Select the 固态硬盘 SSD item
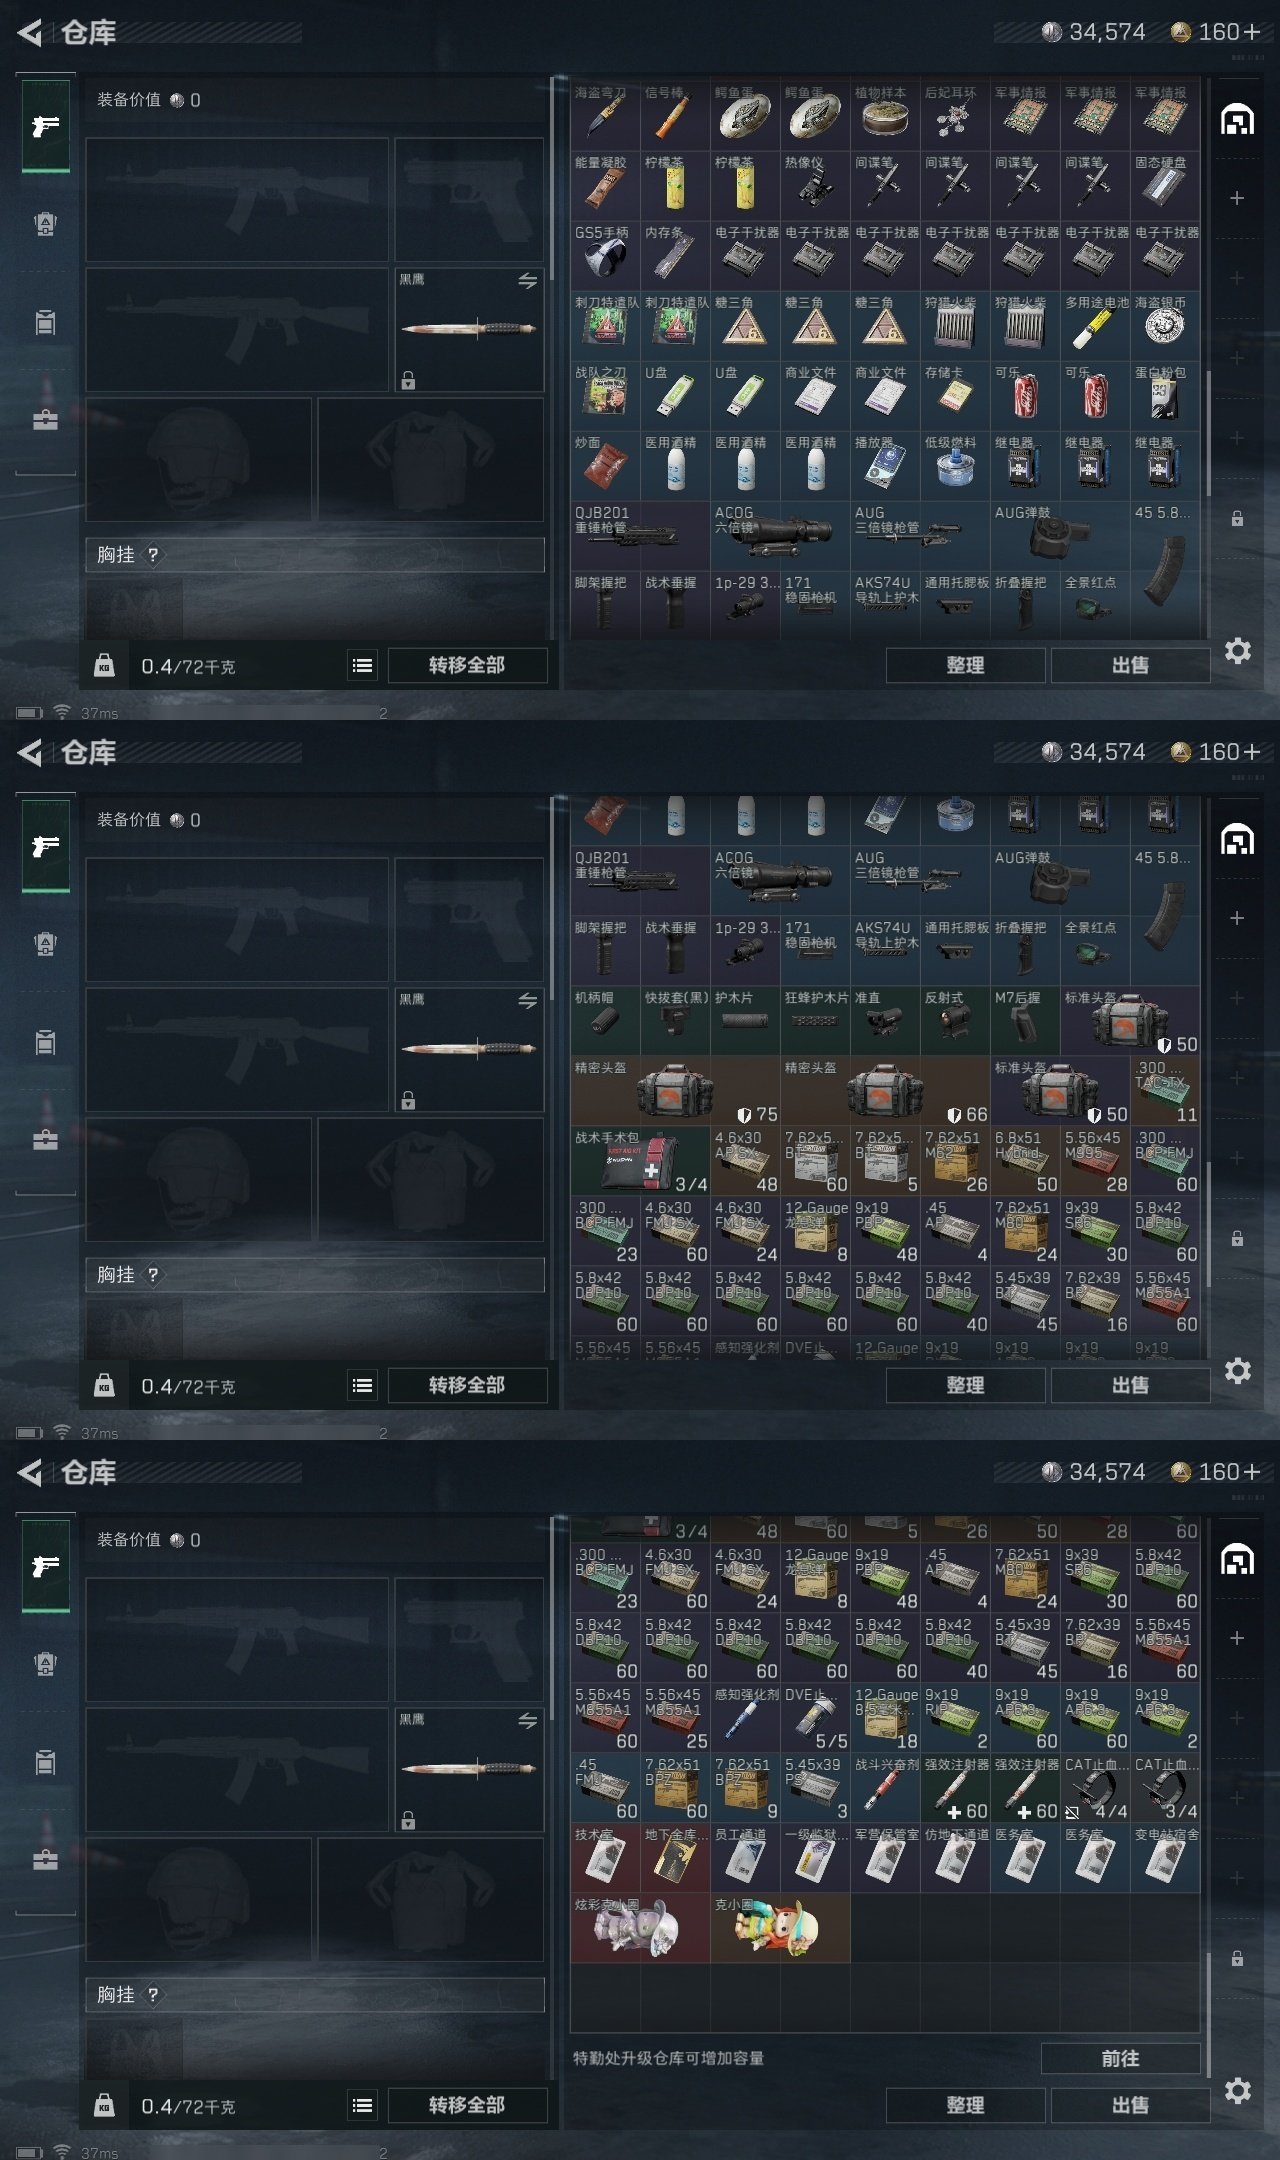 pyautogui.click(x=1165, y=186)
